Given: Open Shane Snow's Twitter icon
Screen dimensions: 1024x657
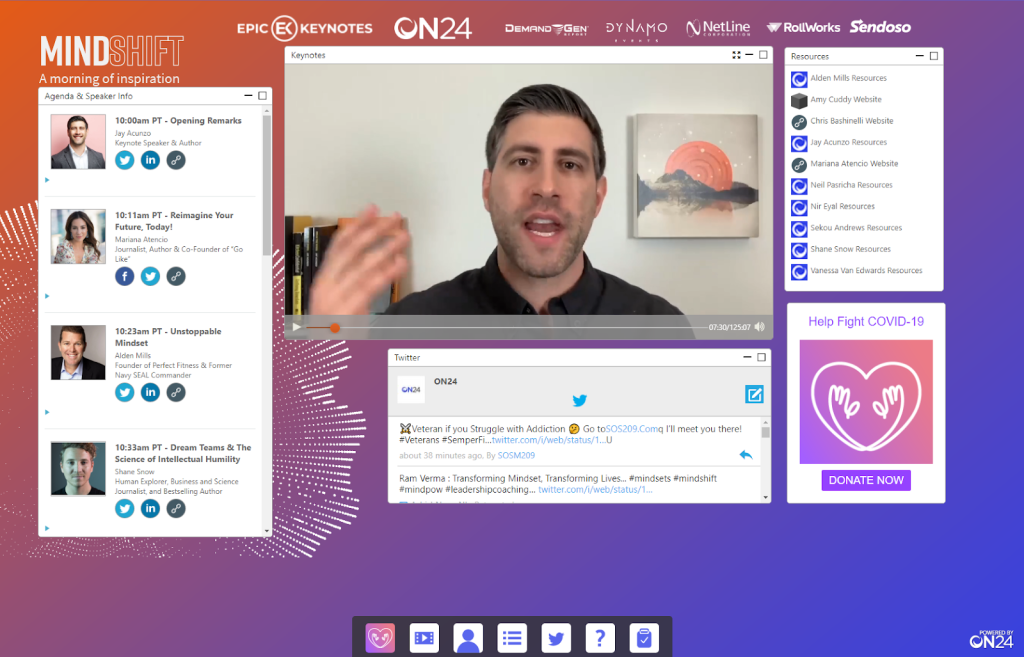Looking at the screenshot, I should (x=125, y=509).
